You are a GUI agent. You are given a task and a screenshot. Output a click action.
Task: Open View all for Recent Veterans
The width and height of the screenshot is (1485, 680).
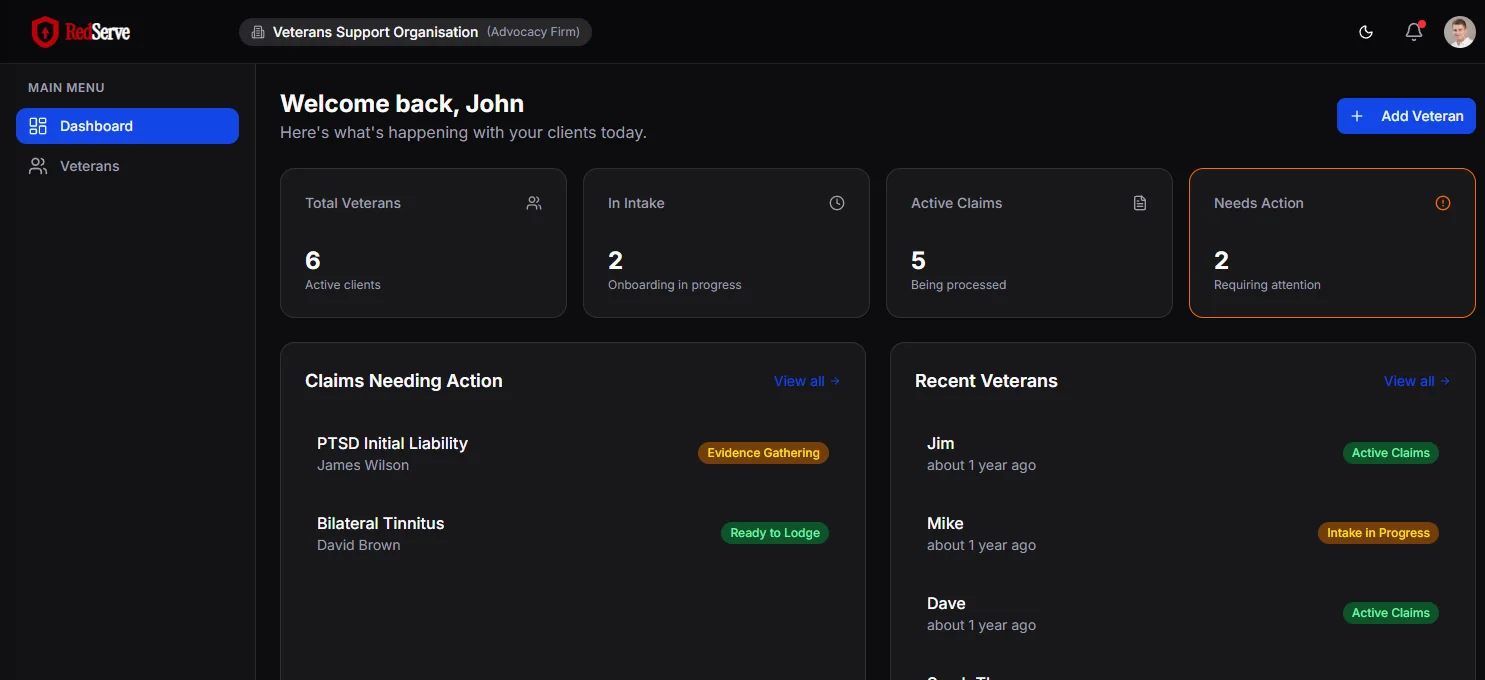pyautogui.click(x=1416, y=381)
